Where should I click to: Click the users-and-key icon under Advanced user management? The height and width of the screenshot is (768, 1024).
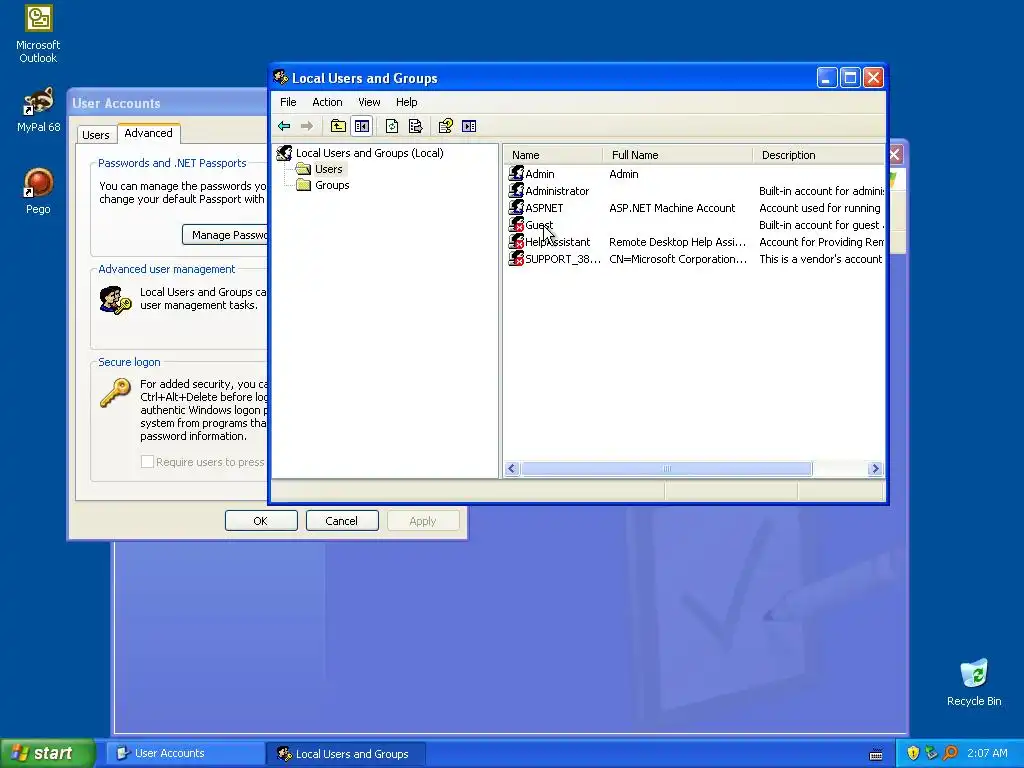pos(115,300)
